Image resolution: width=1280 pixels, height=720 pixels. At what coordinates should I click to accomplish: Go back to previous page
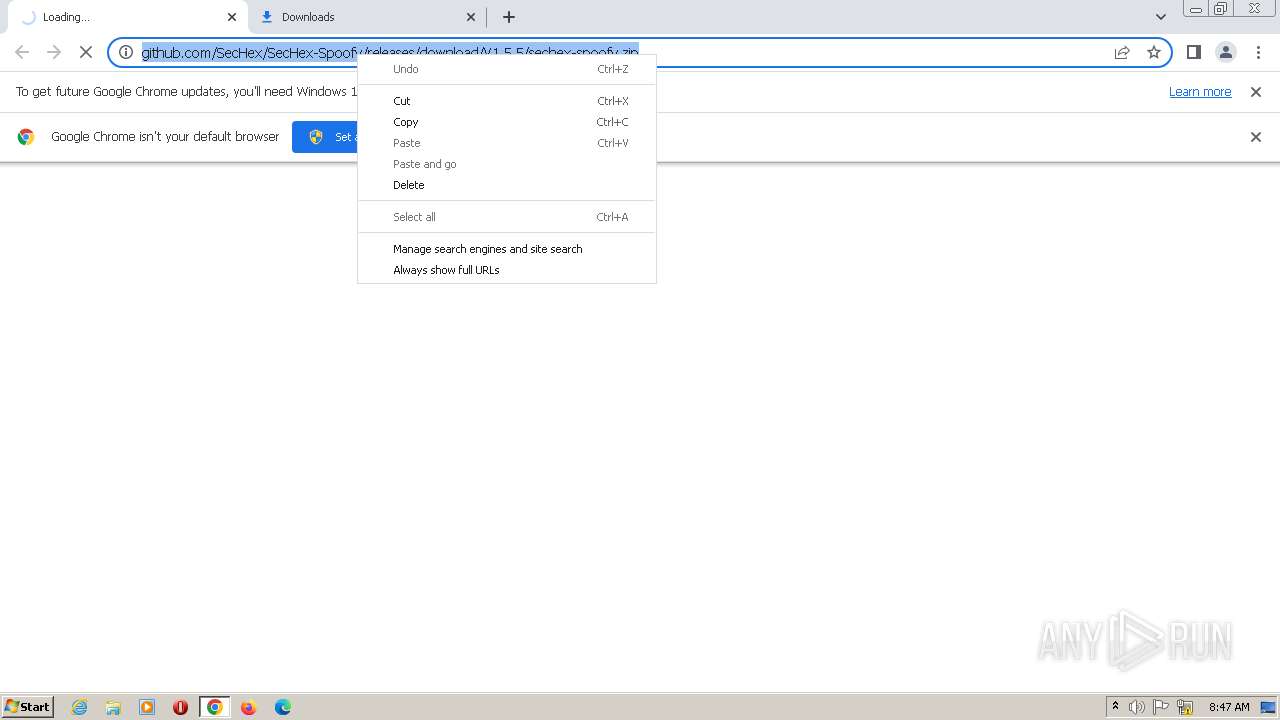pos(22,52)
